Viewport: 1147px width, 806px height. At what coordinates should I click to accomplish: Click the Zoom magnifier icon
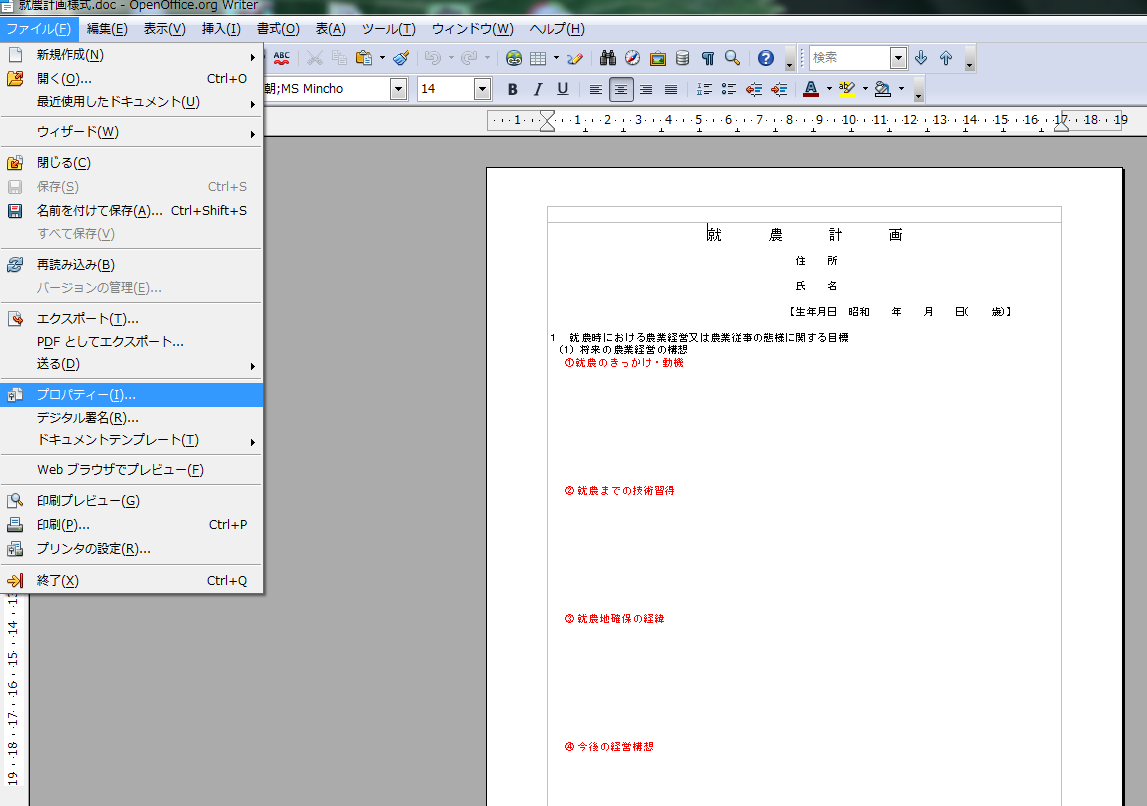[x=733, y=58]
